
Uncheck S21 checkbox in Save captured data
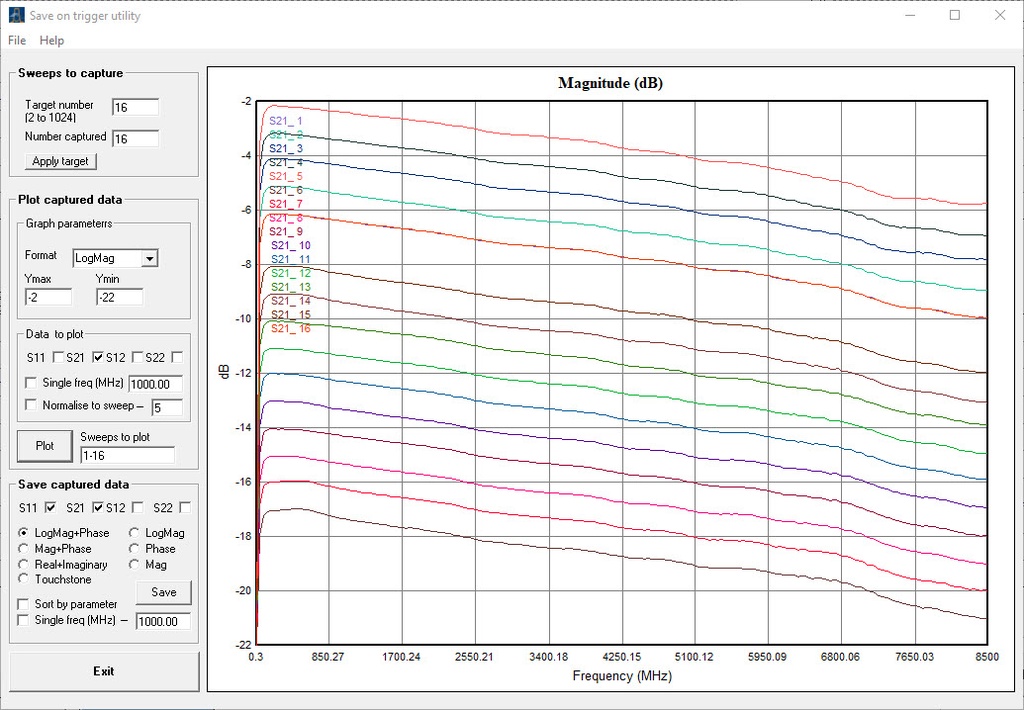98,508
